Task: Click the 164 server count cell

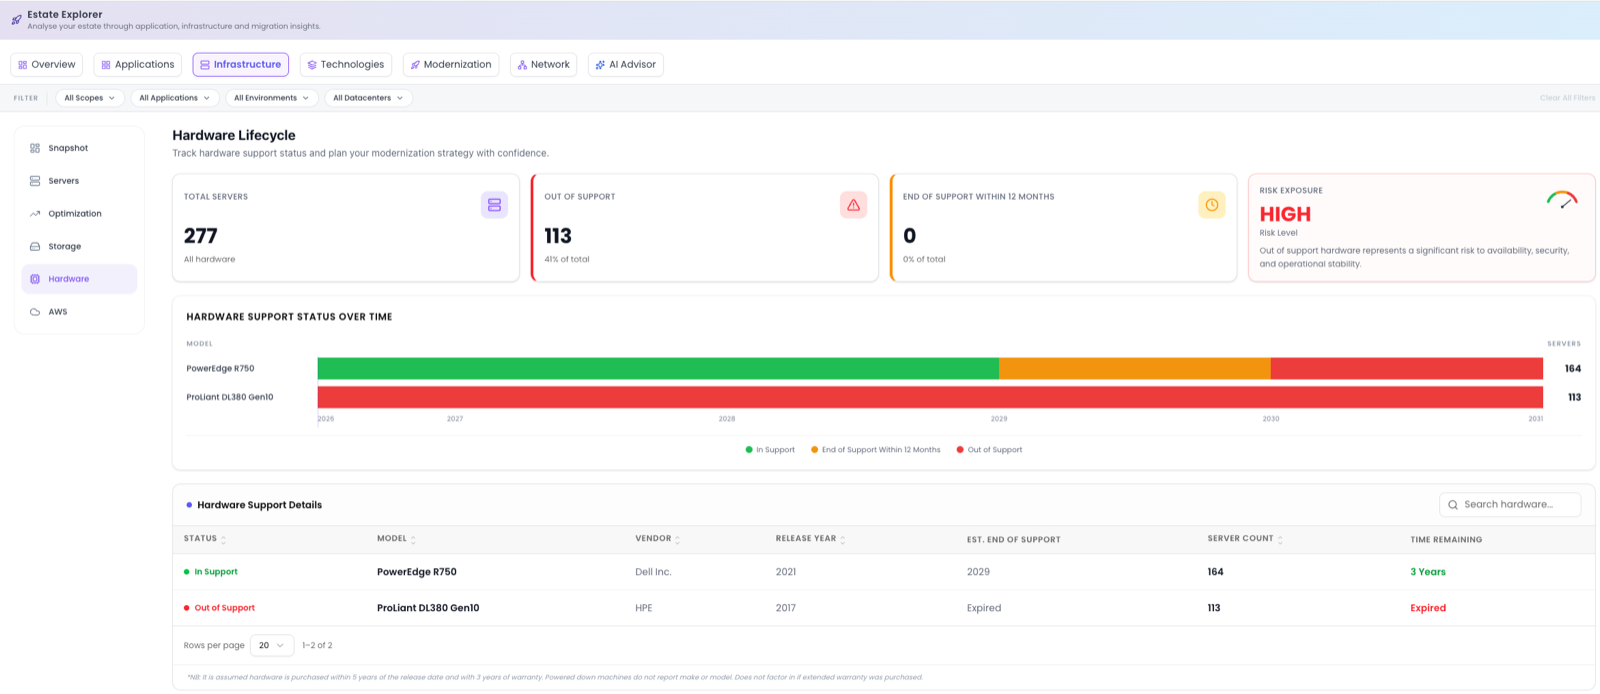Action: point(1215,572)
